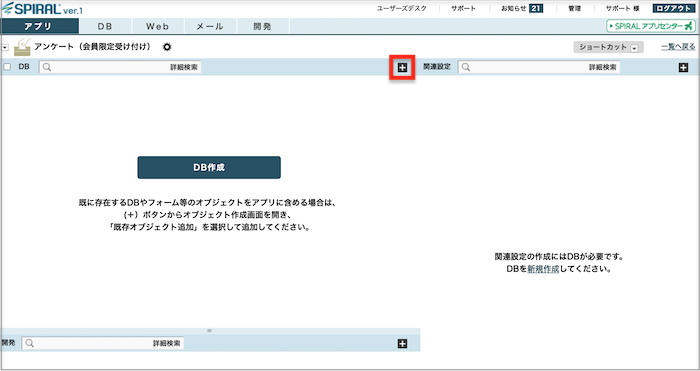Screen dimensions: 700x371
Task: Open the 管理 link
Action: tap(575, 8)
